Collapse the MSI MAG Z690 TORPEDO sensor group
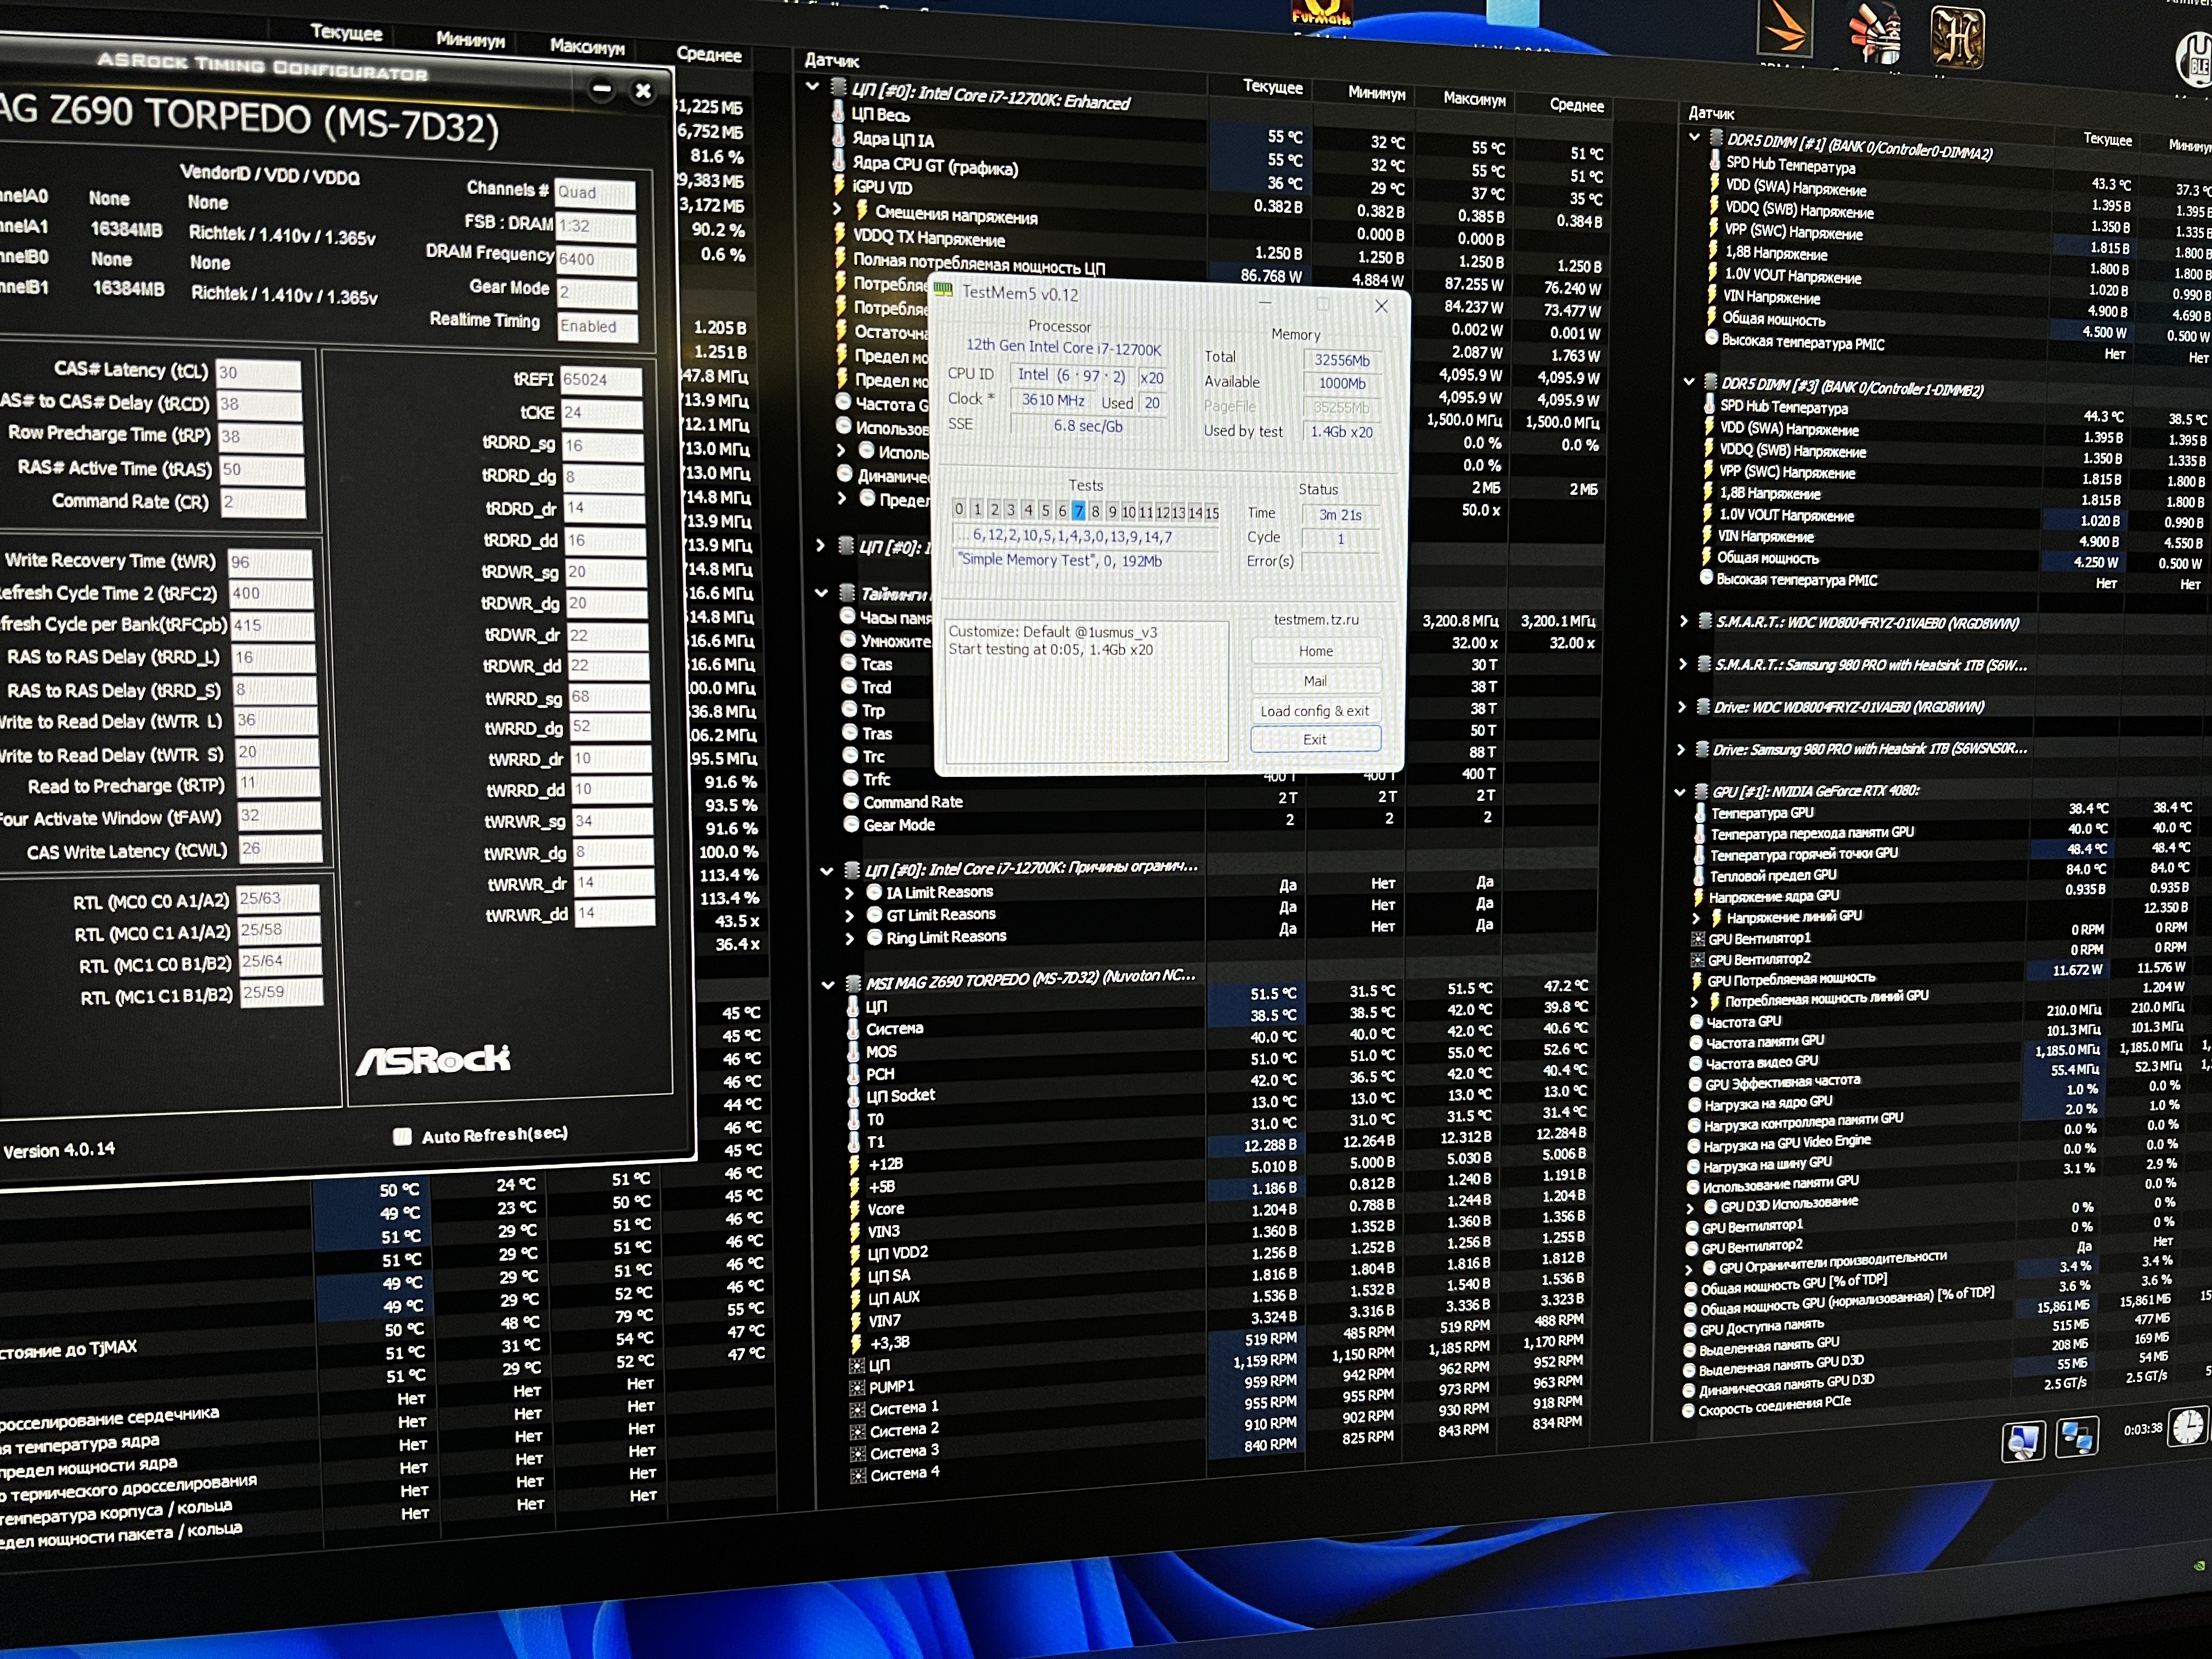 (x=828, y=984)
